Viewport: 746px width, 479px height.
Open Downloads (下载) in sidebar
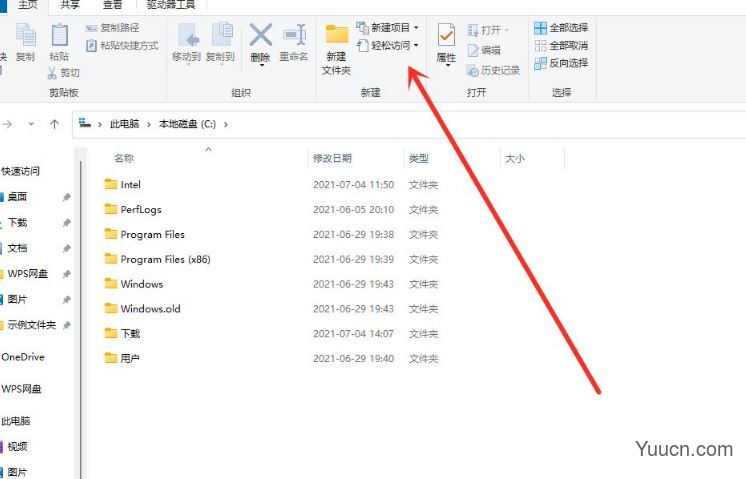(17, 223)
